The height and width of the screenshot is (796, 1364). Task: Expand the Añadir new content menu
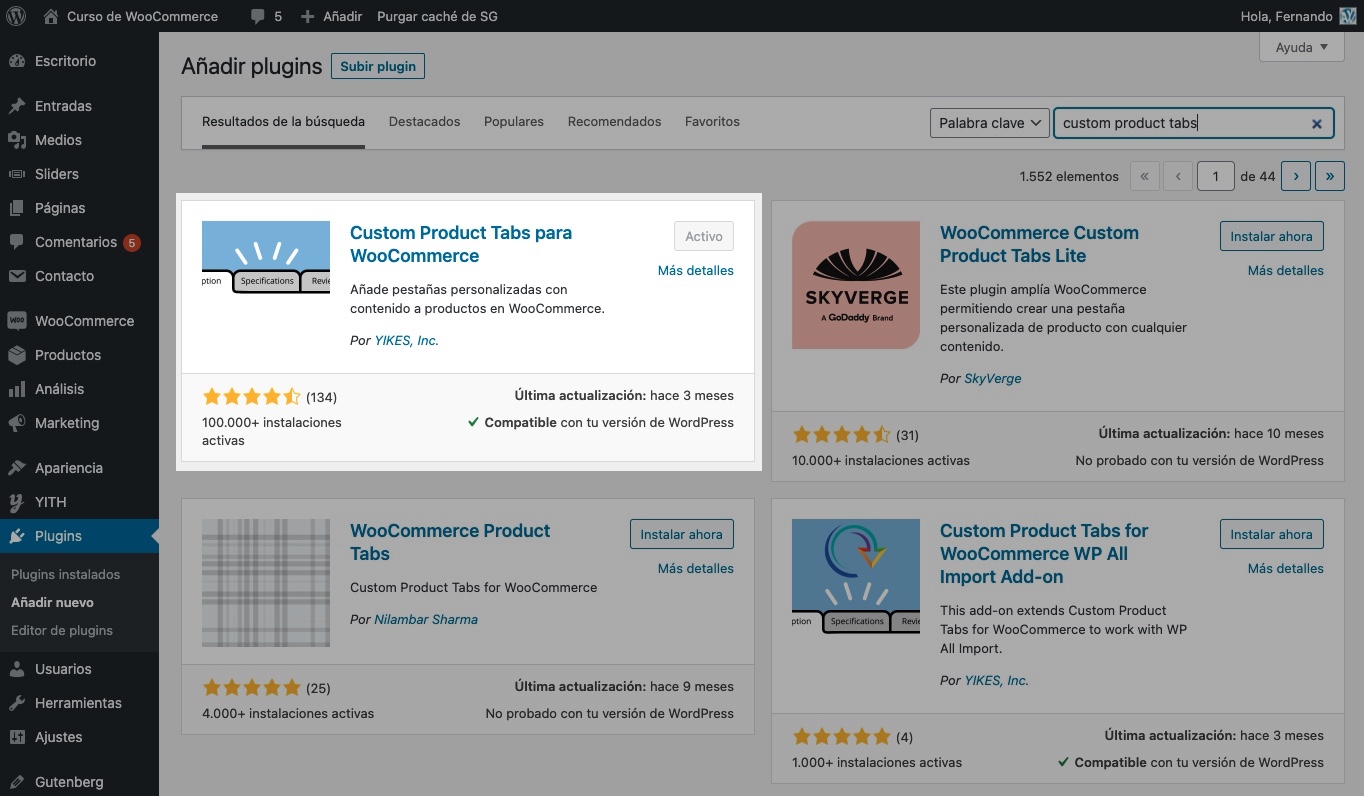click(331, 16)
